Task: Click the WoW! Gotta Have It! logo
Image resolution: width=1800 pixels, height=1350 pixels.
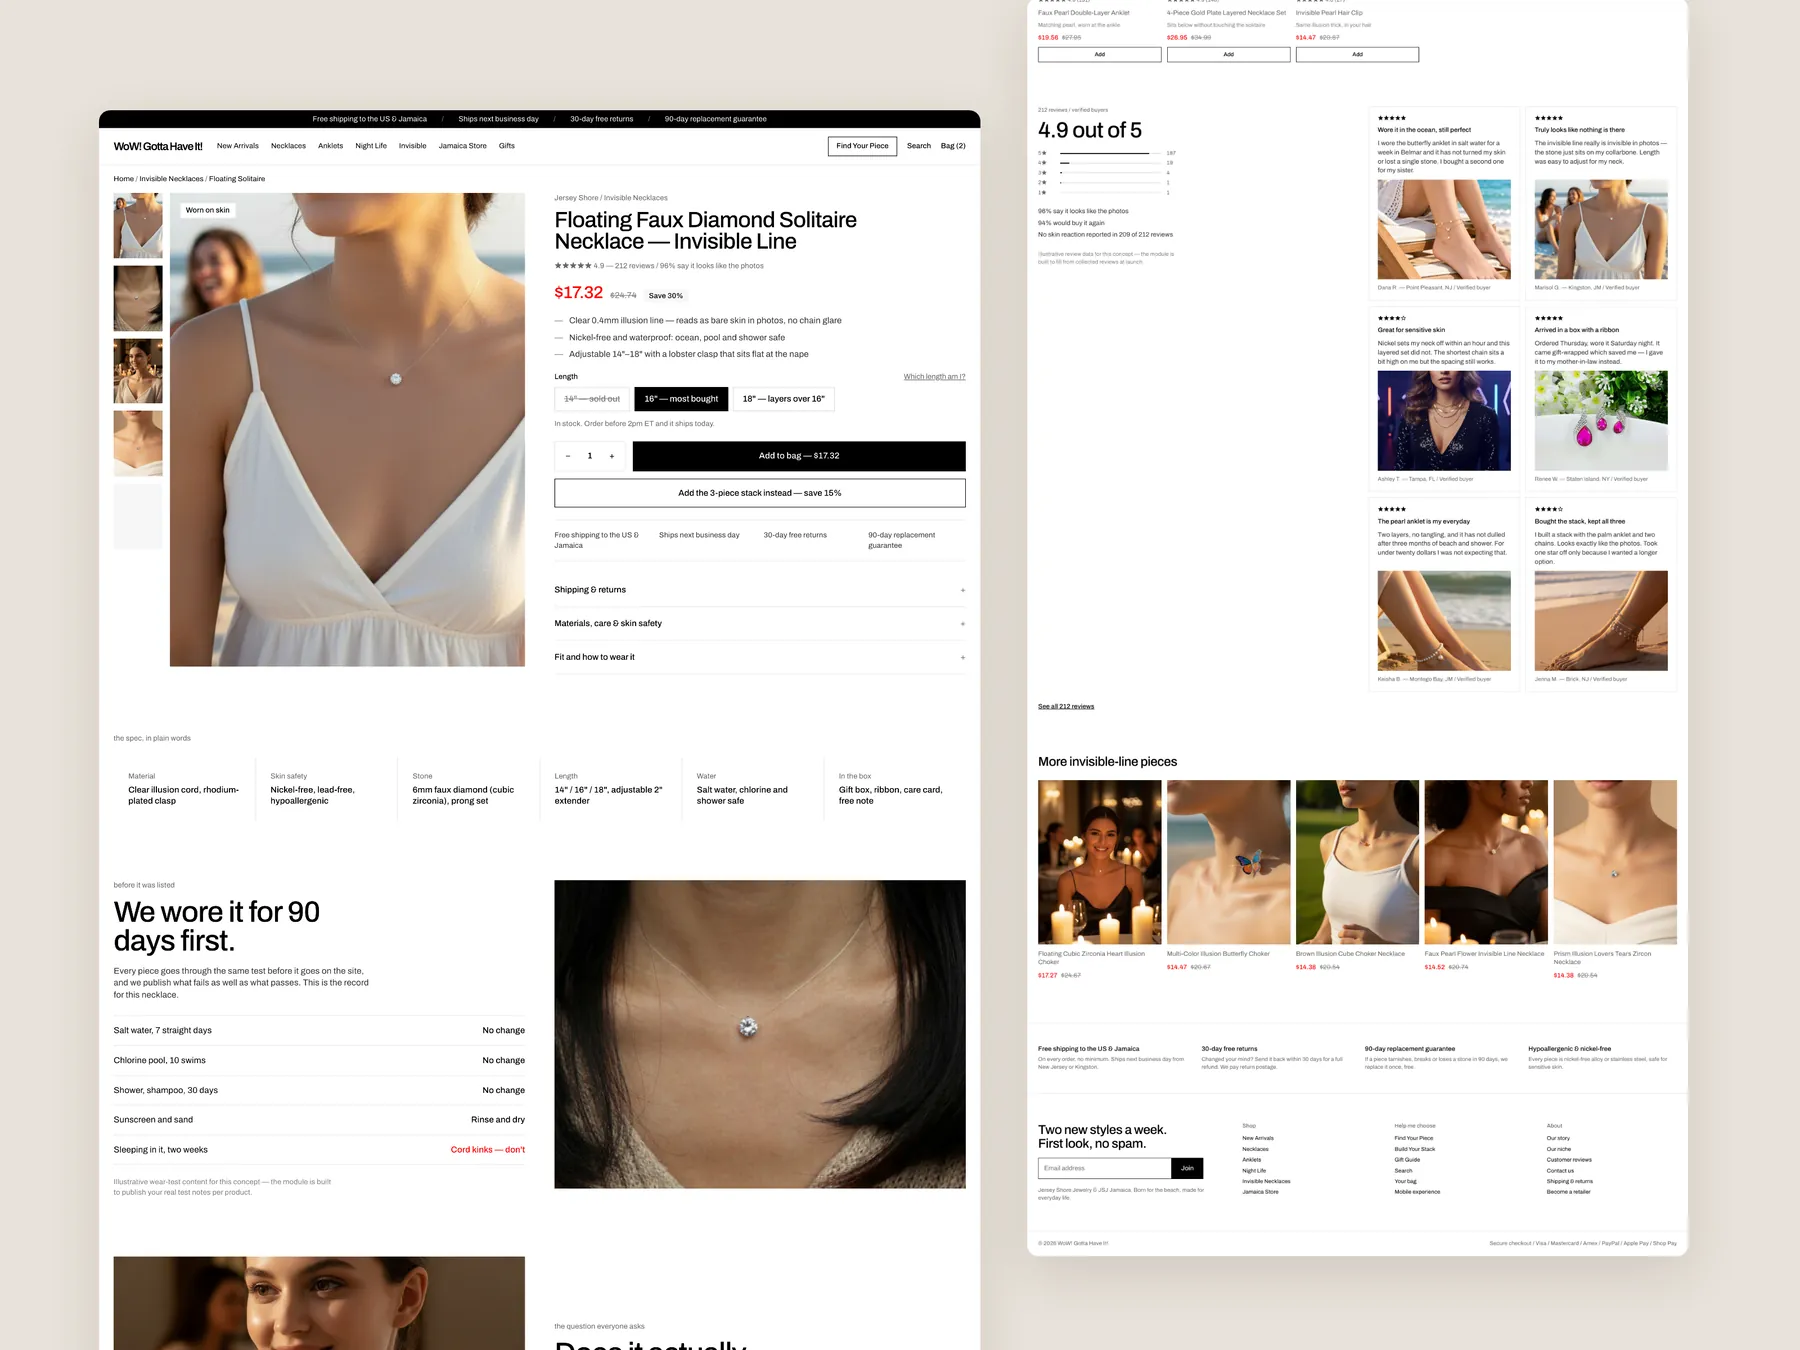Action: (x=158, y=146)
